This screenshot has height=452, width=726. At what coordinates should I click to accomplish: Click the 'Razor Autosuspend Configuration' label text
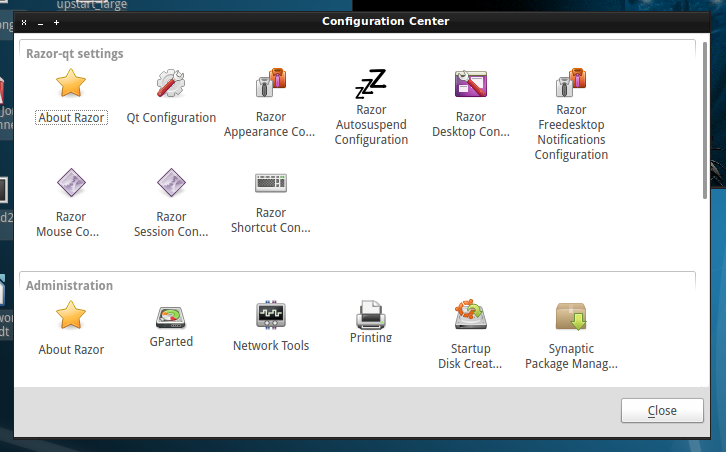pyautogui.click(x=371, y=125)
